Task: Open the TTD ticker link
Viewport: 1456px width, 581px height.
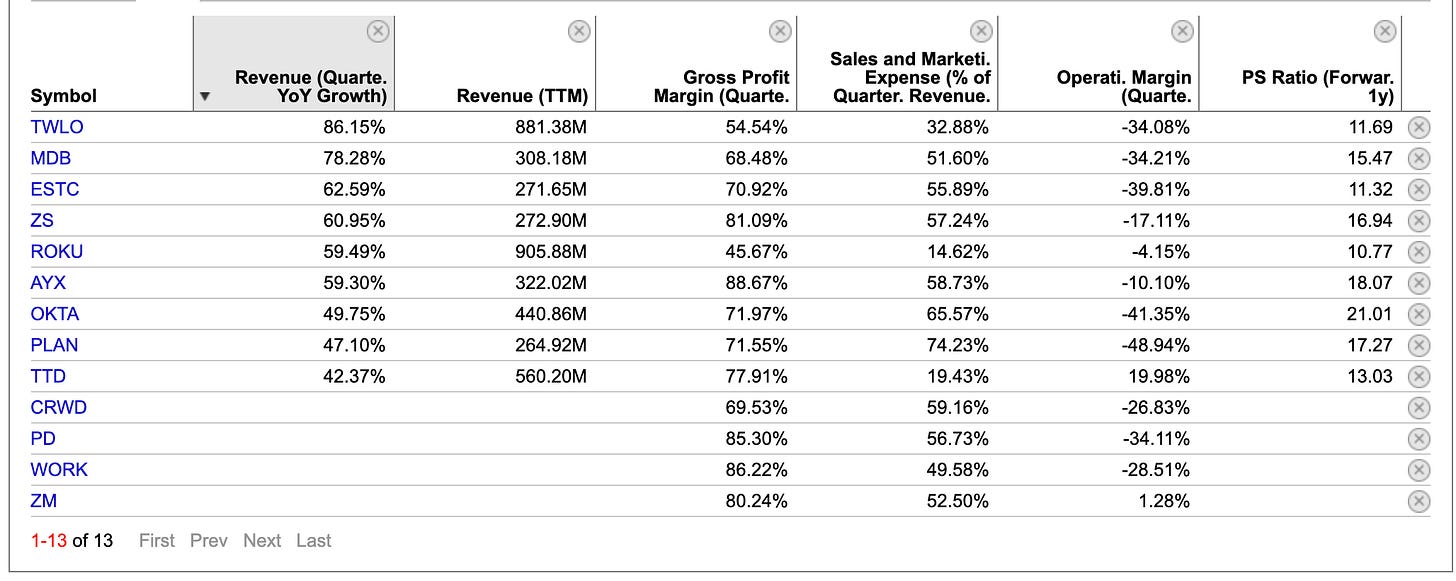Action: (x=48, y=376)
